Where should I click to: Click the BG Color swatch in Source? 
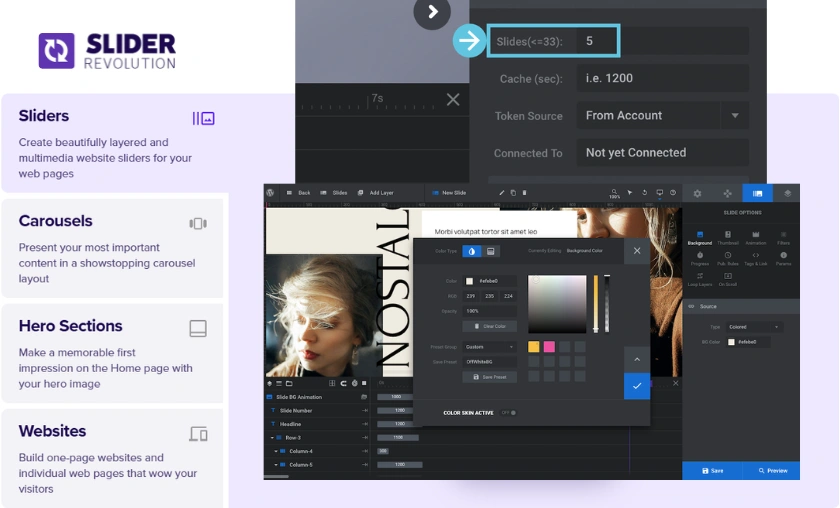[731, 342]
